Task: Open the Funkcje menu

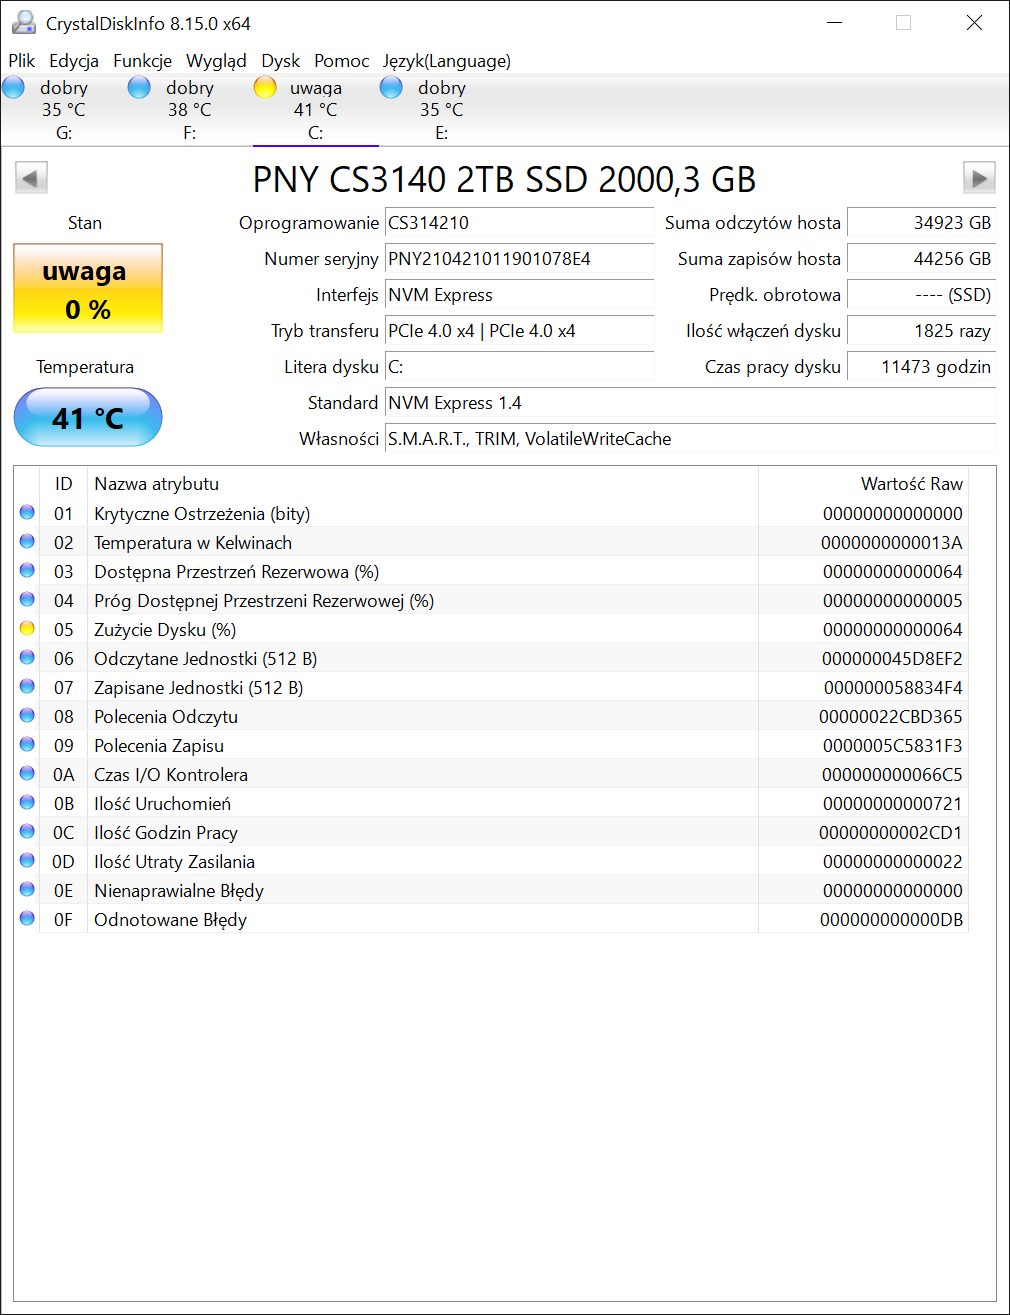Action: 142,61
